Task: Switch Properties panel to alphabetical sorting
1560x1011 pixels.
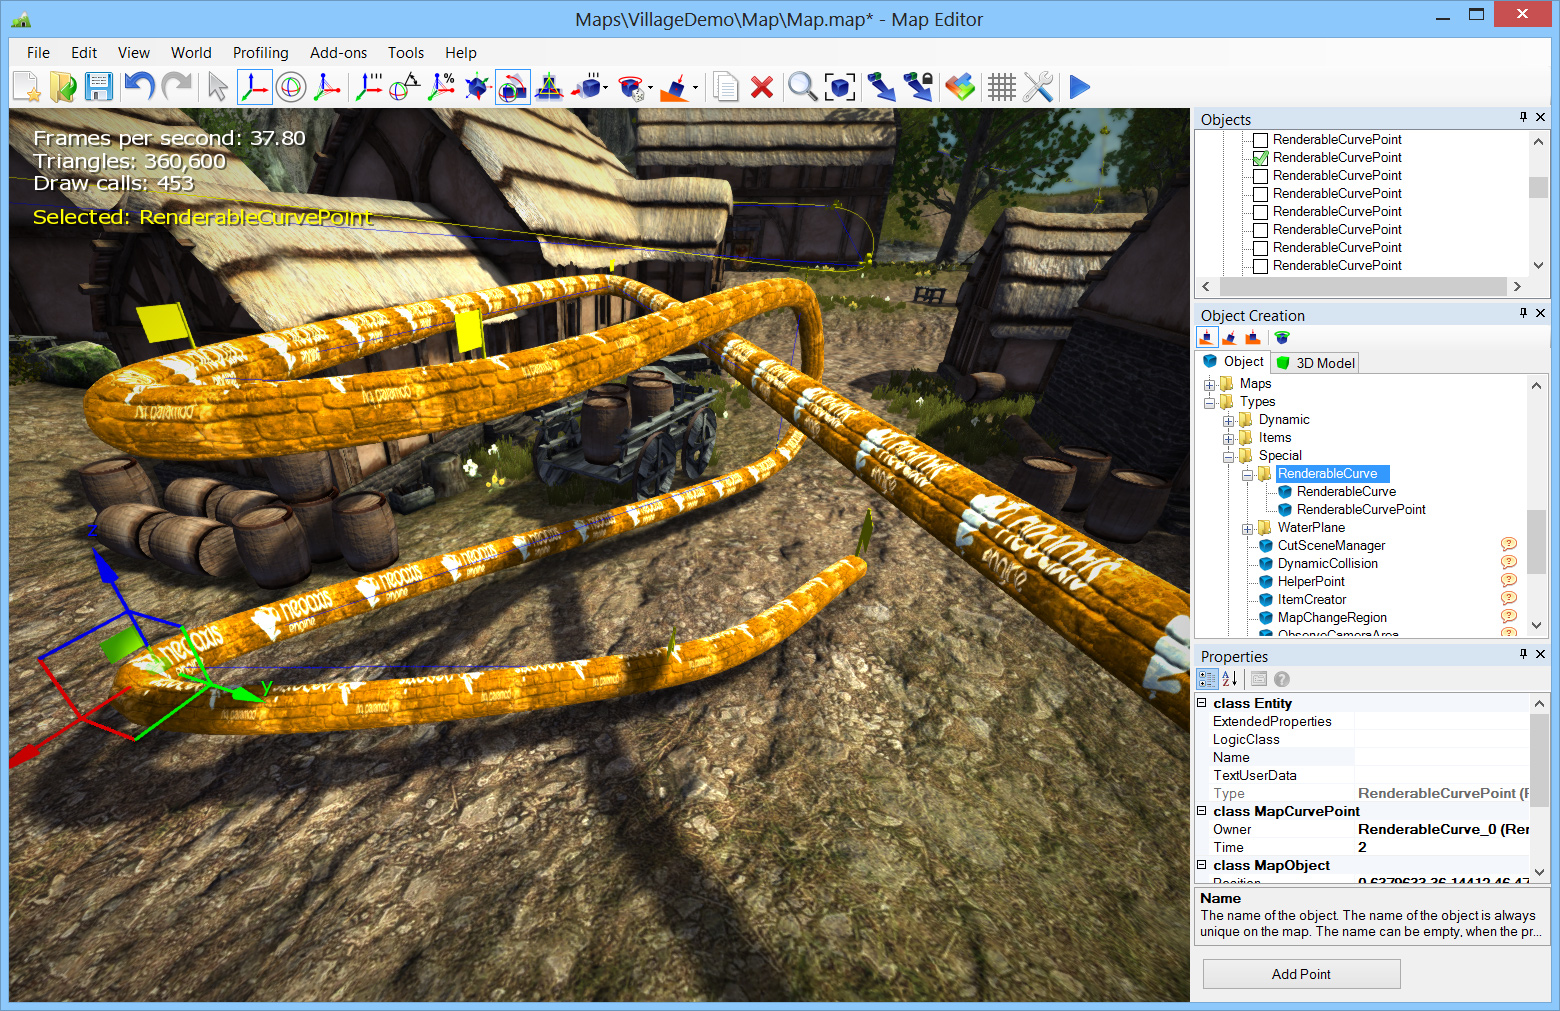Action: point(1230,679)
